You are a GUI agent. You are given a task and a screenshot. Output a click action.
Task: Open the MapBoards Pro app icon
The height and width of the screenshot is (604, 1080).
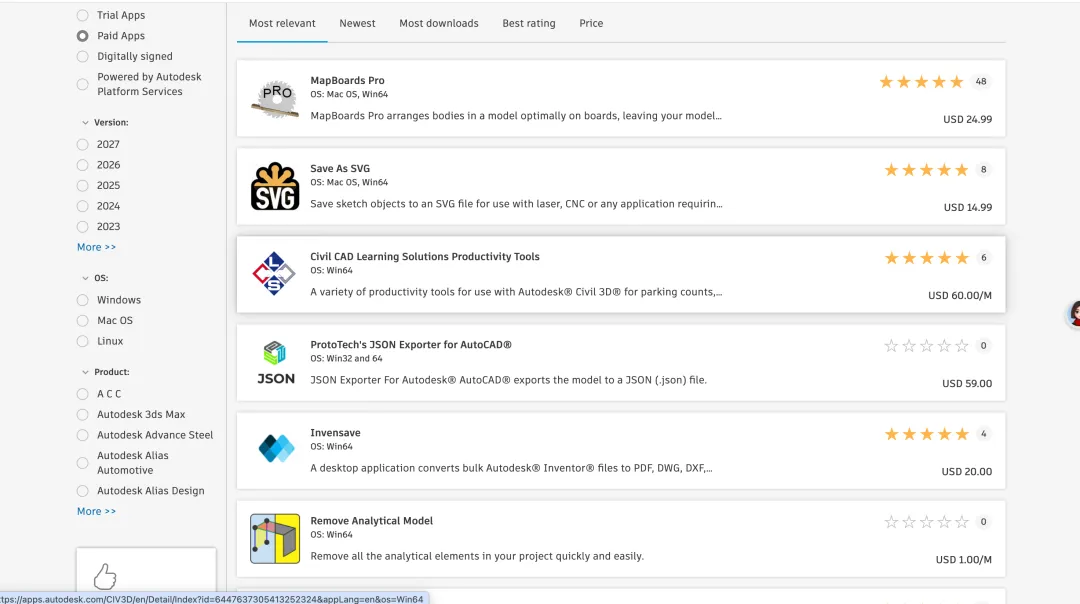pos(275,98)
